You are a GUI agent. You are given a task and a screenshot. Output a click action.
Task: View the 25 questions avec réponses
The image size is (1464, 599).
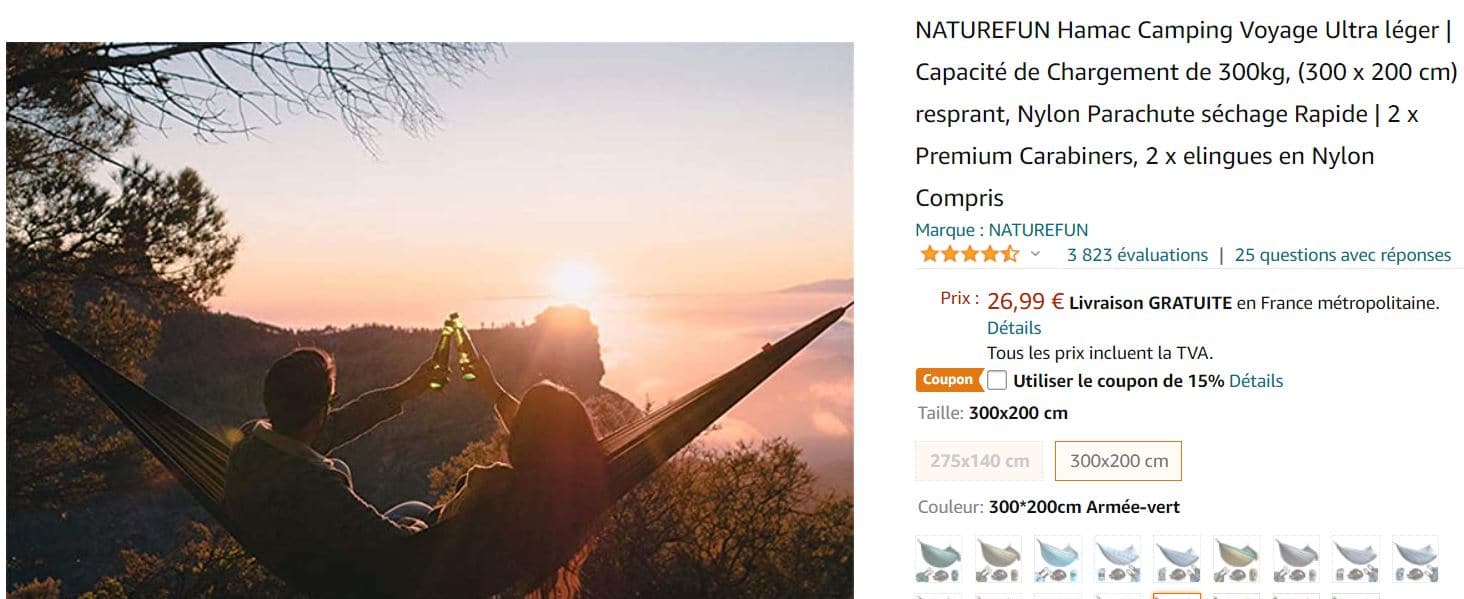[1342, 255]
